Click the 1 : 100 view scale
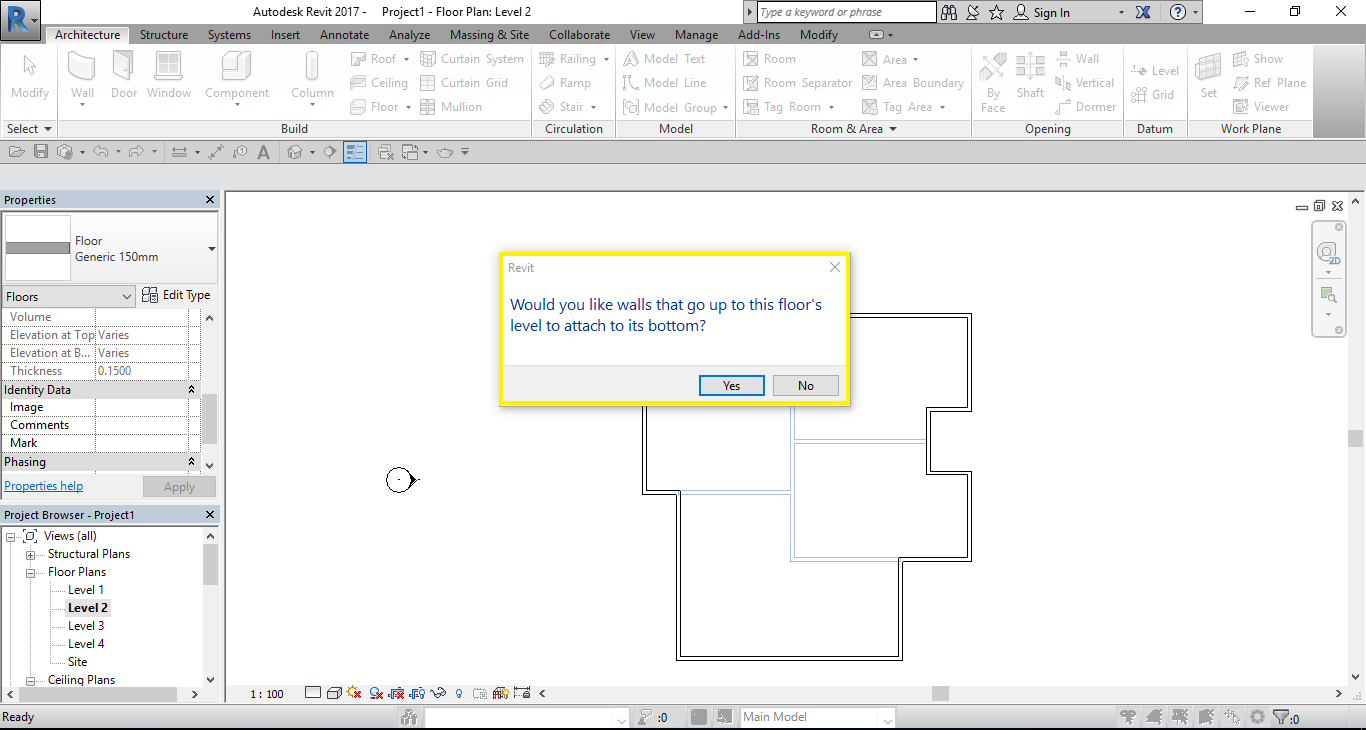 267,693
